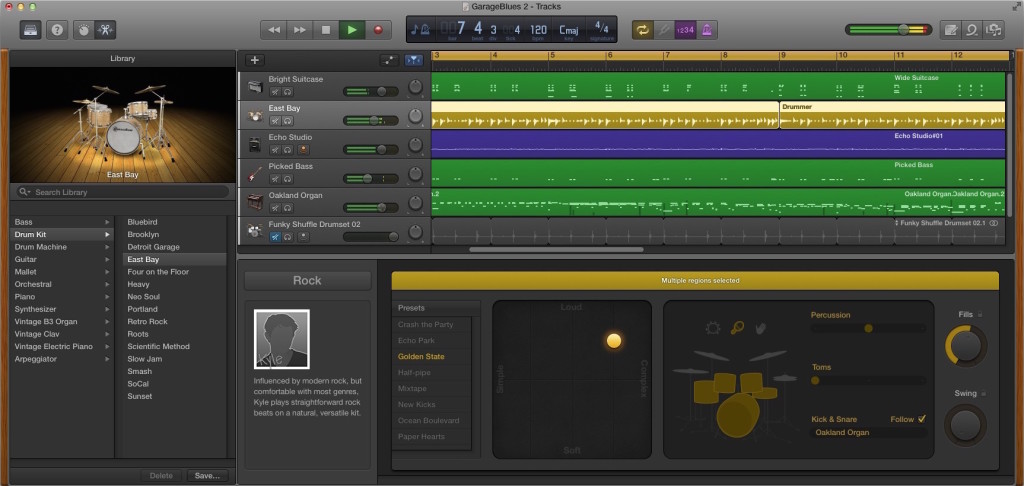Toggle Cycle mode loop button
1024x486 pixels.
643,29
